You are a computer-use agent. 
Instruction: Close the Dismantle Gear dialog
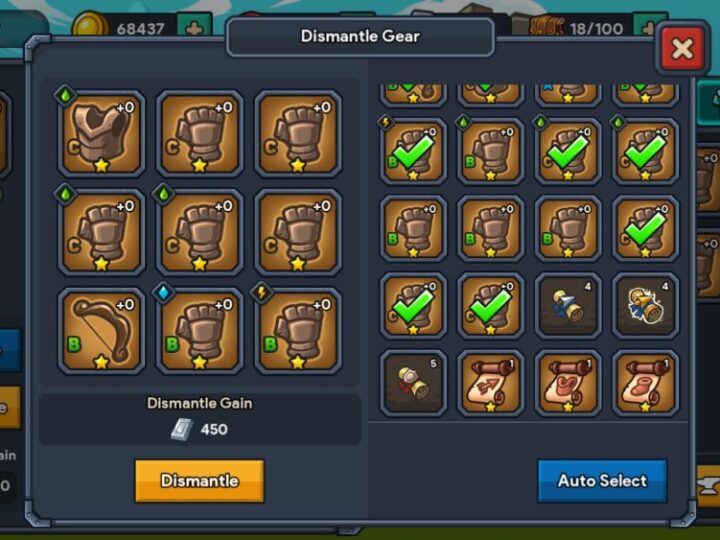pos(682,48)
